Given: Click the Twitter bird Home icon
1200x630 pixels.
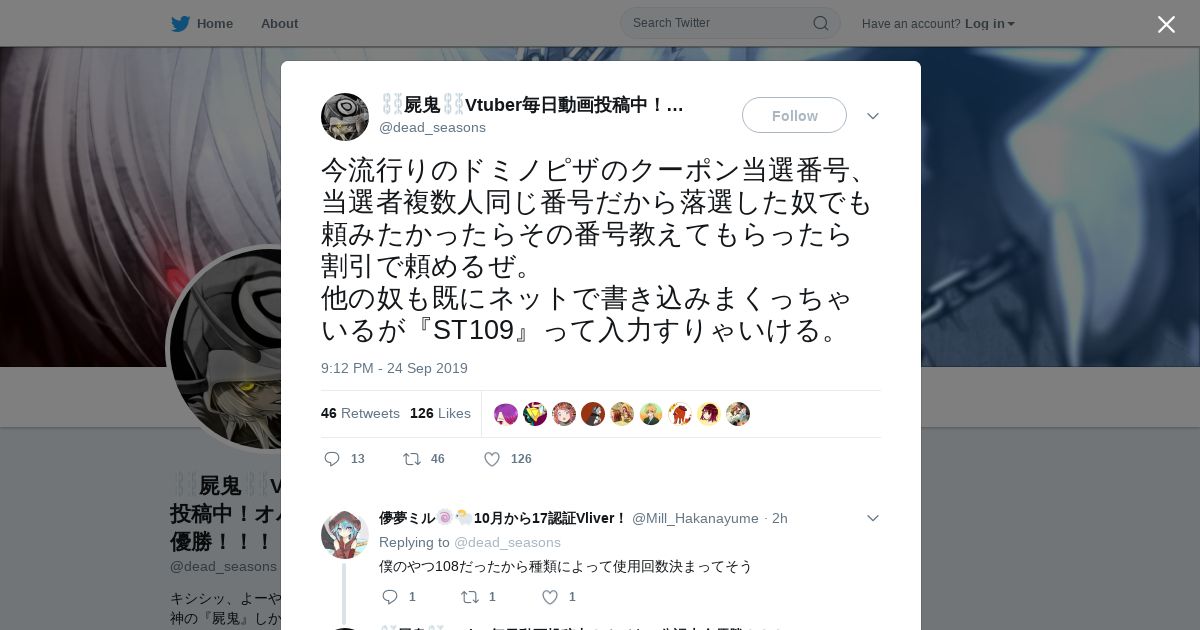Looking at the screenshot, I should pyautogui.click(x=180, y=23).
